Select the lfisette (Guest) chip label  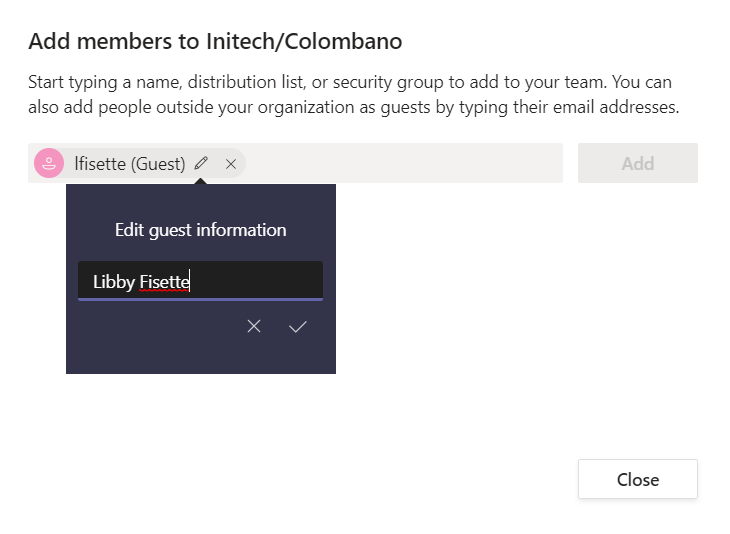[130, 164]
